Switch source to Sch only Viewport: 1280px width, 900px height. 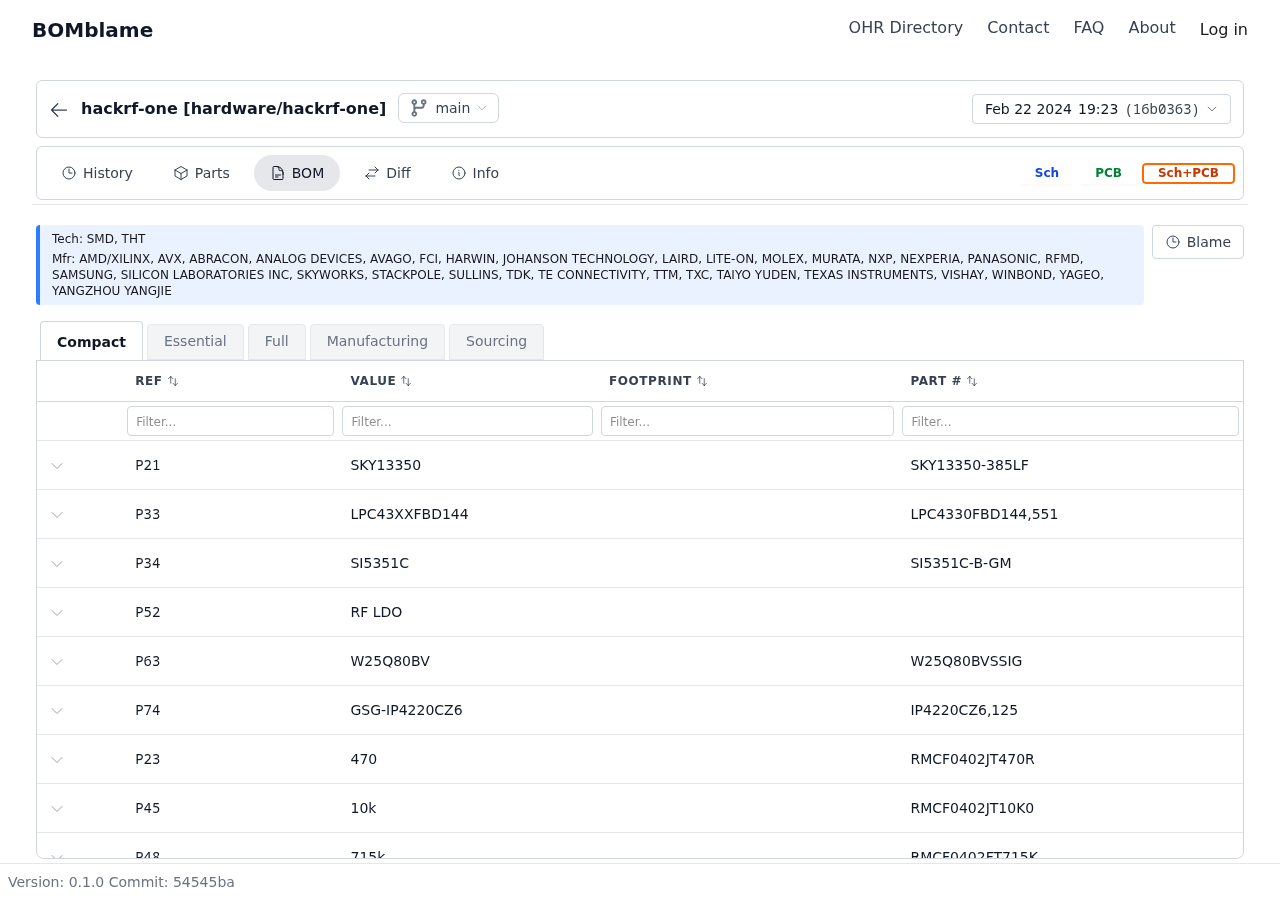click(1046, 173)
